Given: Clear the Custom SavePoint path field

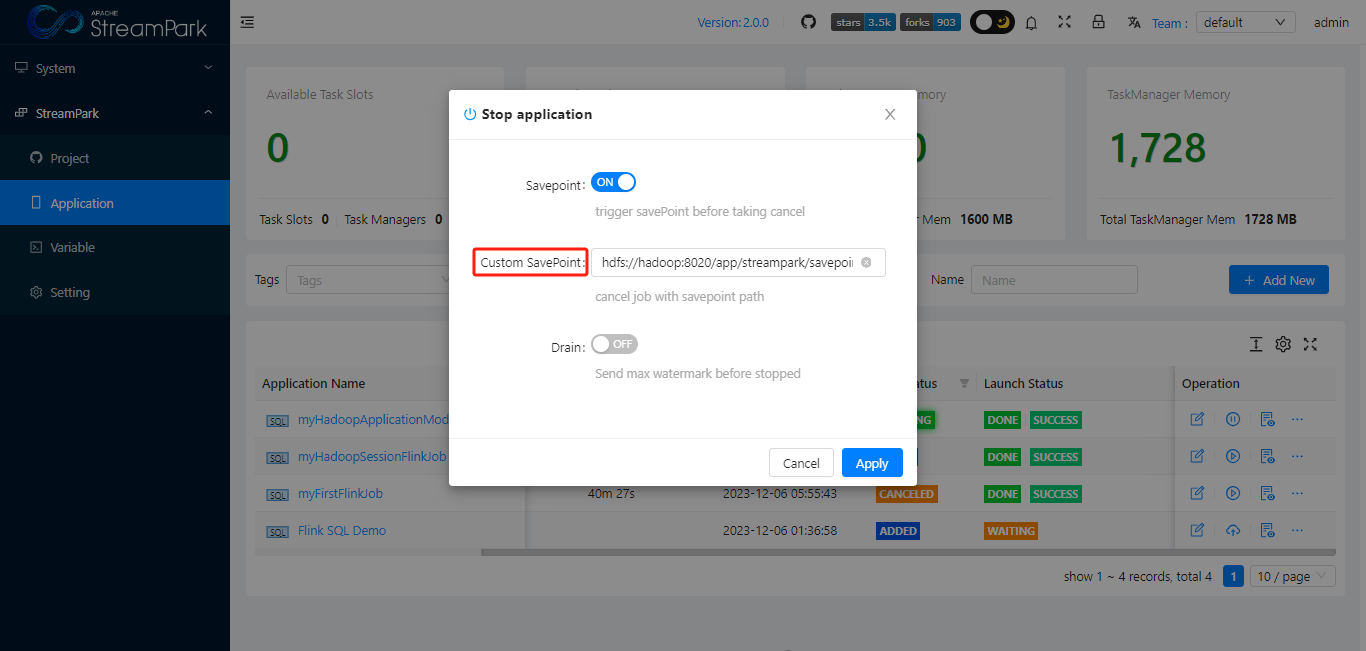Looking at the screenshot, I should click(866, 262).
